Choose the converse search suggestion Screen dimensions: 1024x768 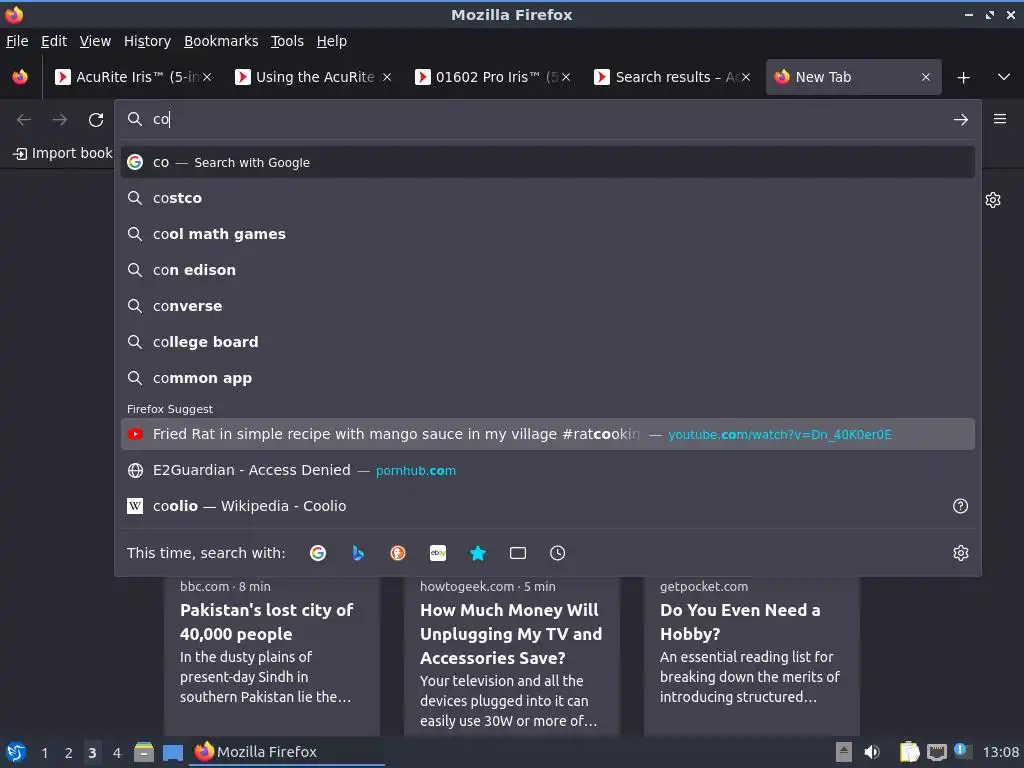click(x=547, y=306)
